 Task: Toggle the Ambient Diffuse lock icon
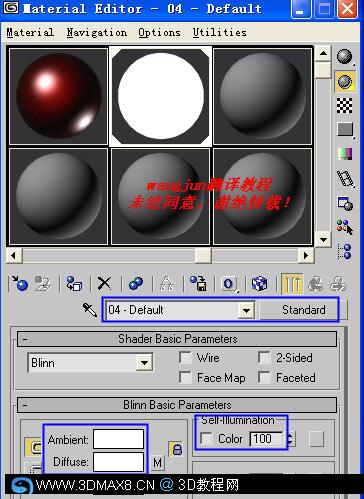(177, 449)
